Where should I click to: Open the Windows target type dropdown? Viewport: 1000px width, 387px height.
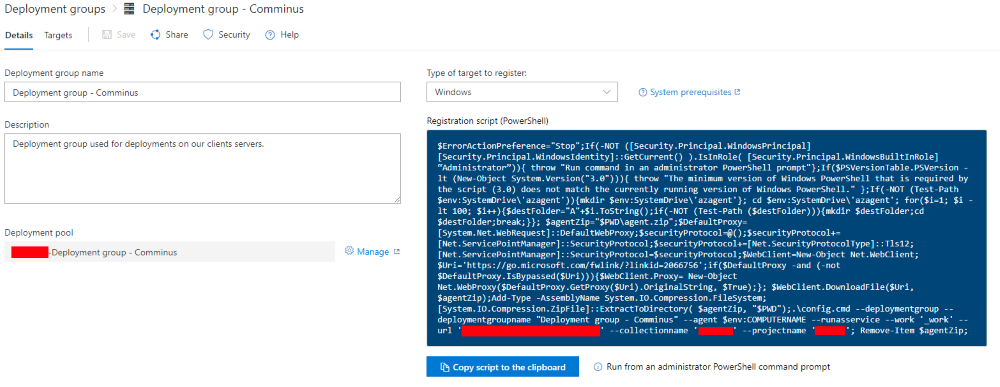[522, 92]
